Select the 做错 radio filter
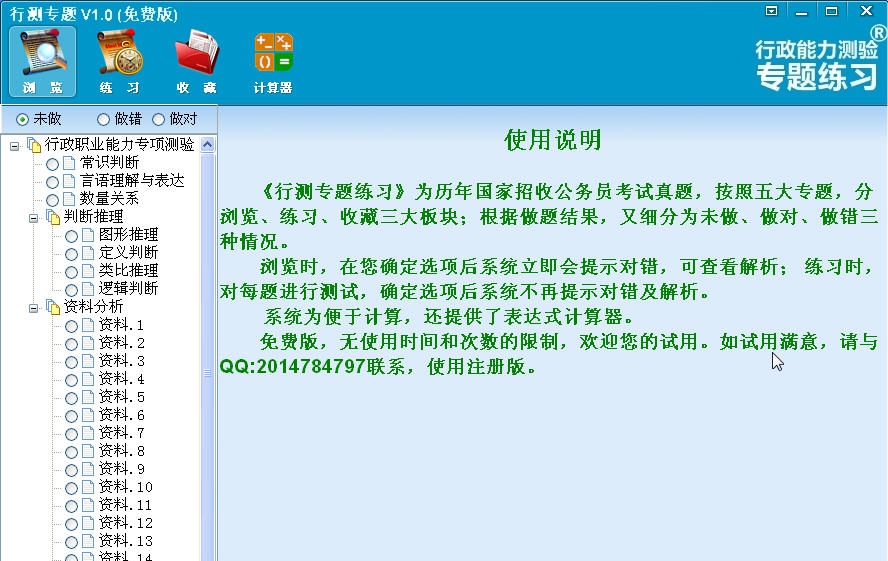The width and height of the screenshot is (888, 561). click(x=103, y=119)
